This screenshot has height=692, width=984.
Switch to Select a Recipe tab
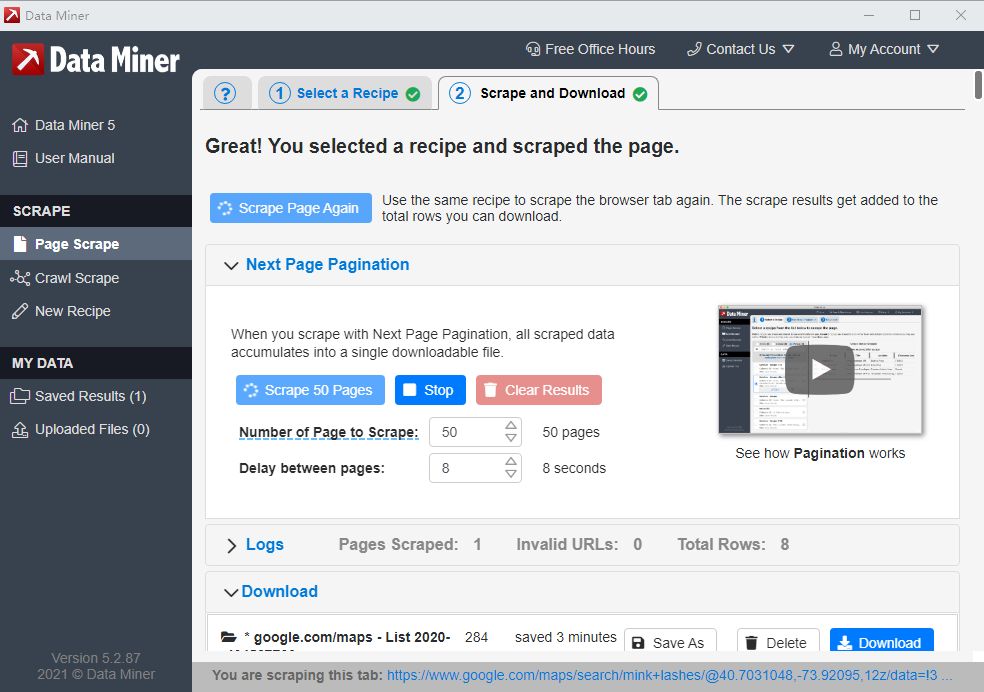[x=345, y=93]
